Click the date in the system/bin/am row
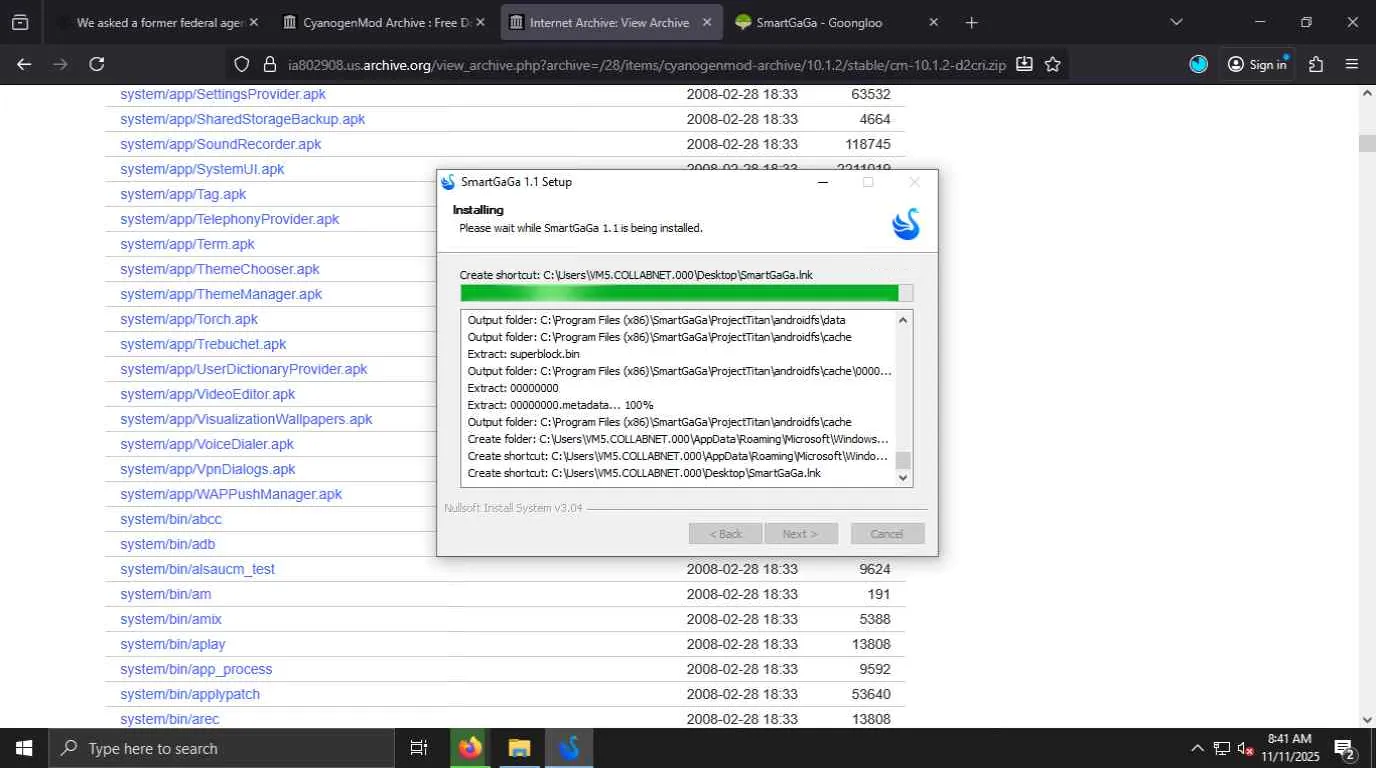The image size is (1376, 768). (x=742, y=594)
